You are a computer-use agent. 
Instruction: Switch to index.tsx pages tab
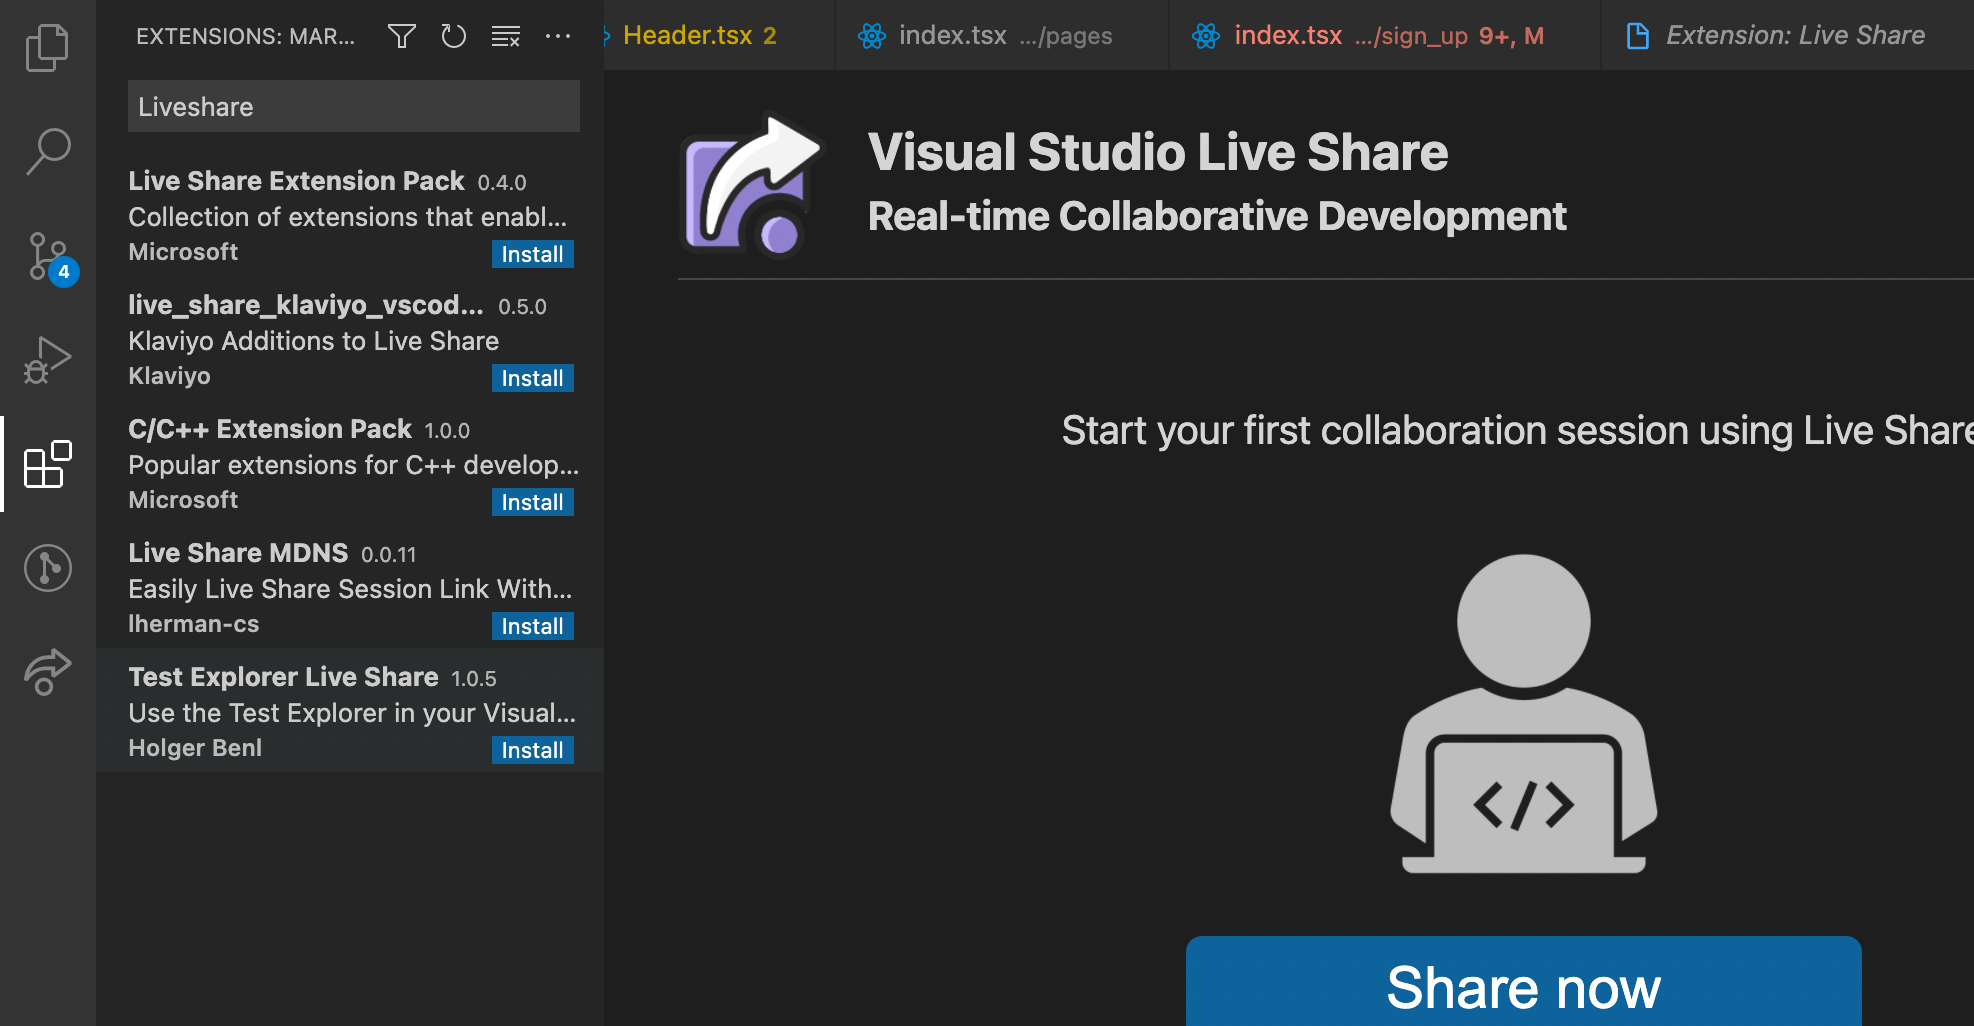(1002, 36)
